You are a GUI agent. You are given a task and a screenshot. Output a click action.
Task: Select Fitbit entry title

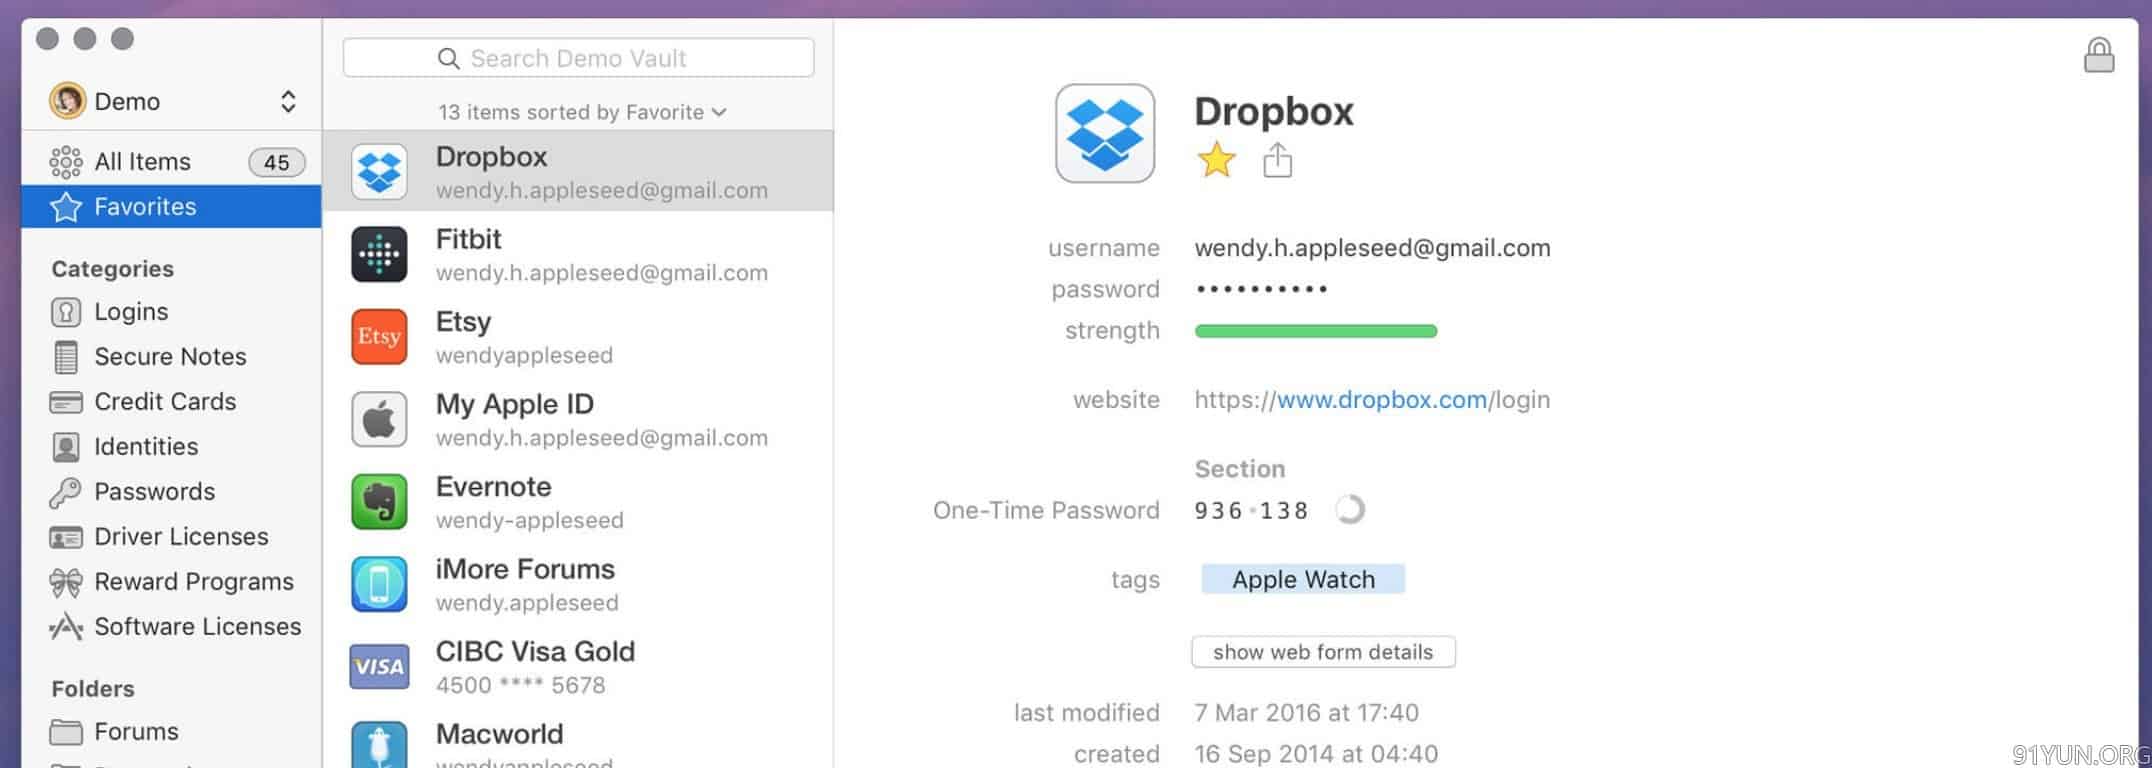(468, 239)
